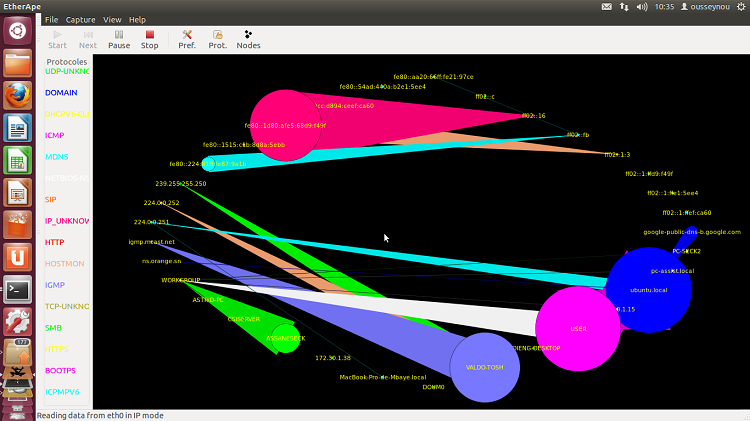The width and height of the screenshot is (750, 421).
Task: Toggle the Prot. protocols window
Action: 217,38
